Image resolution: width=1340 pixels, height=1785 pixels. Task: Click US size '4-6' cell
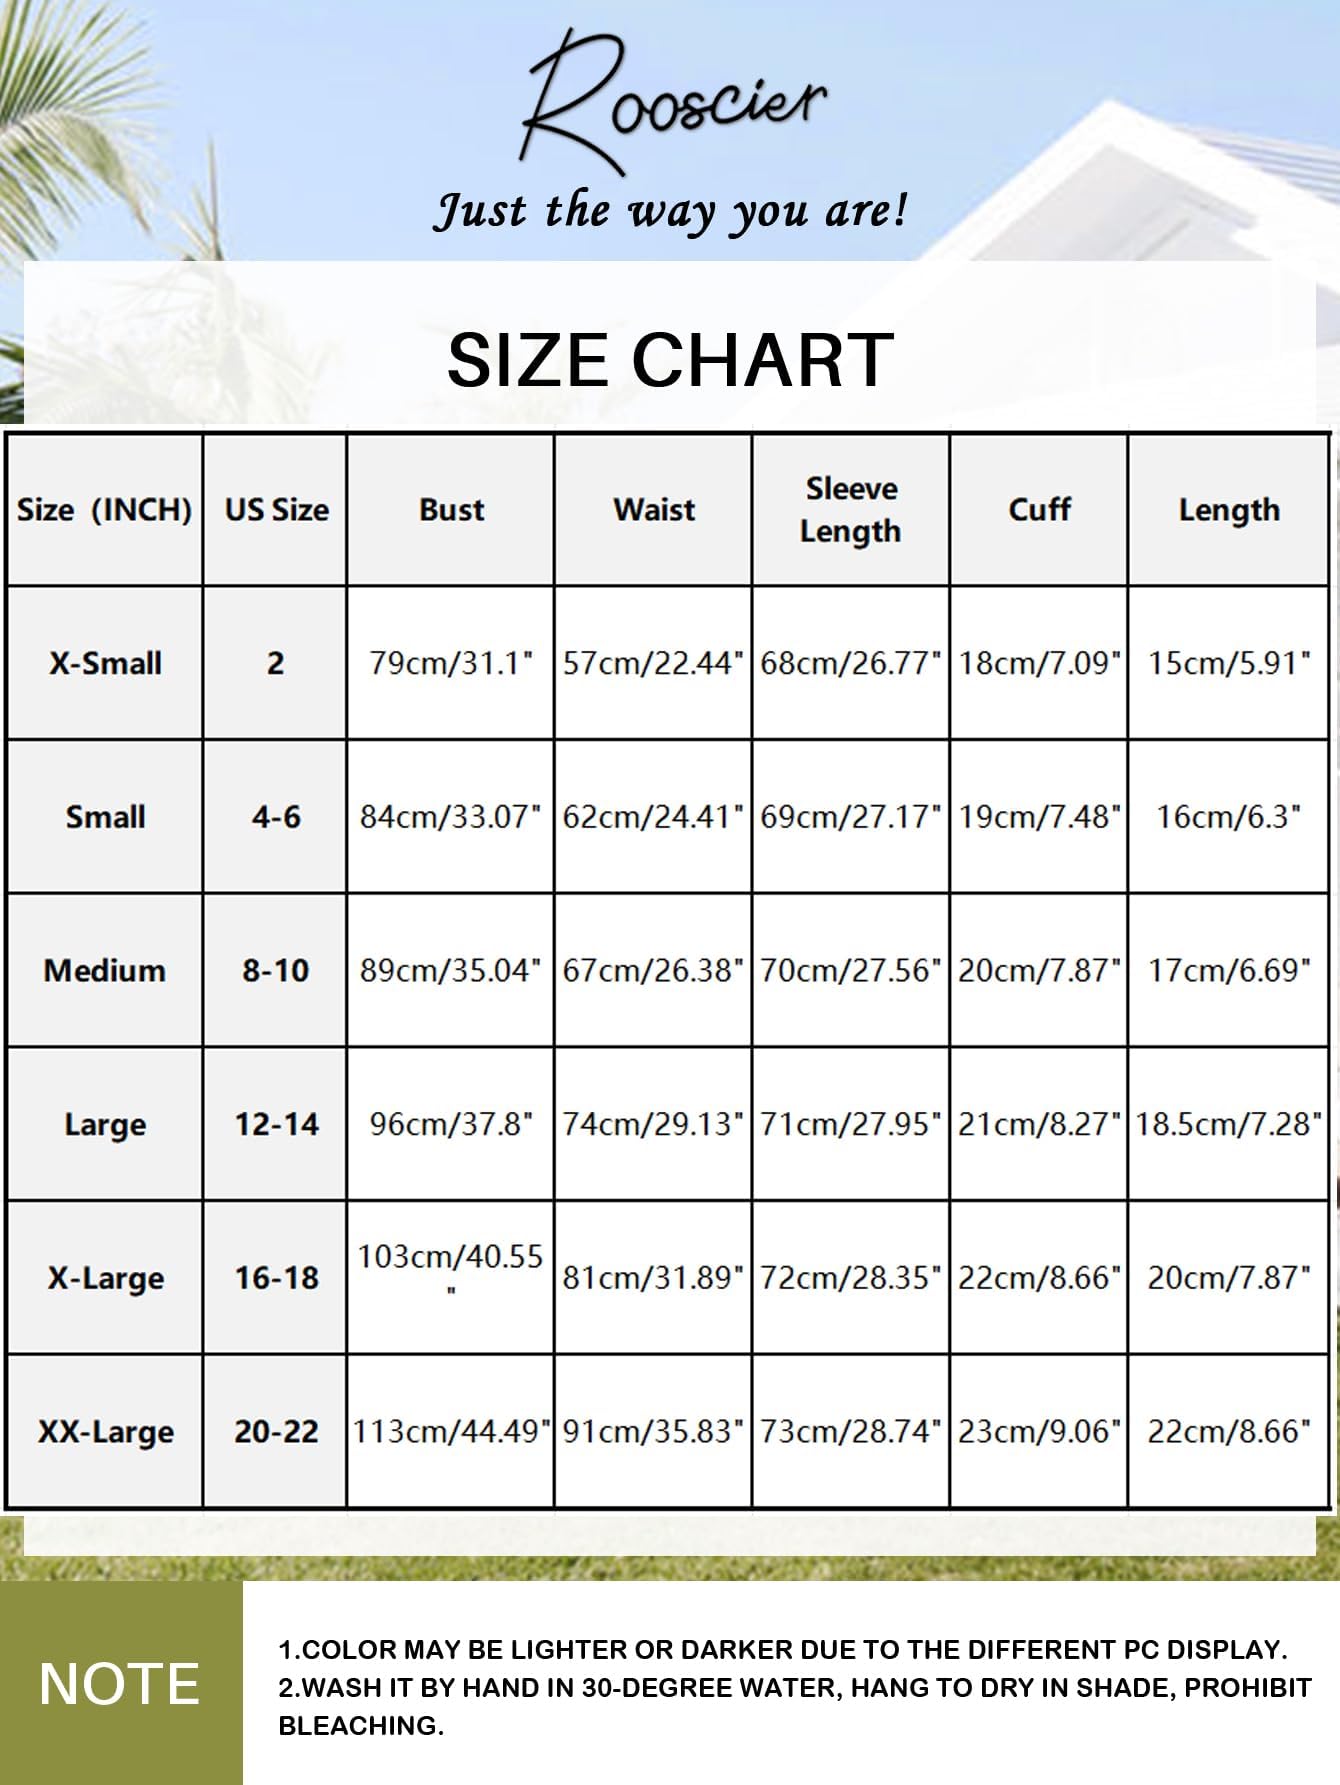[276, 817]
